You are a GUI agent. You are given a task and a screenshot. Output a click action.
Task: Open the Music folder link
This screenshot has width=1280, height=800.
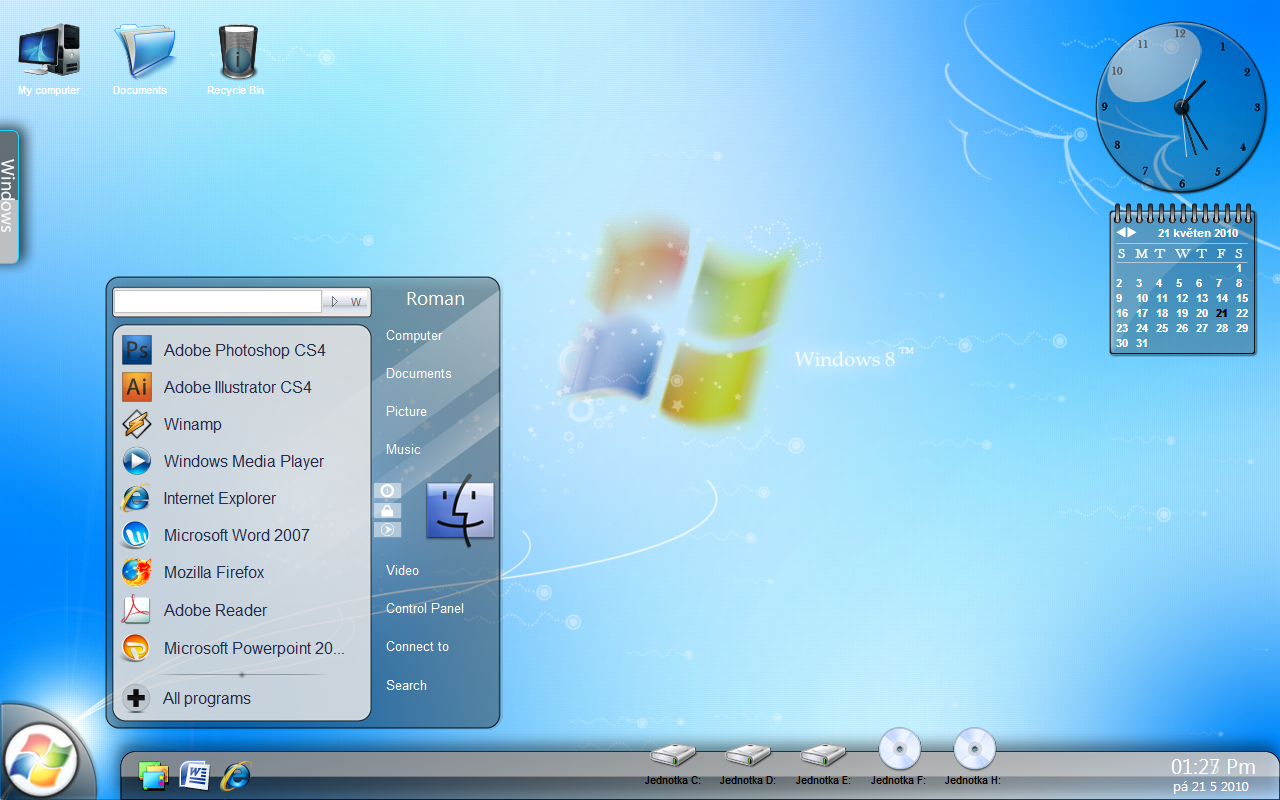[404, 450]
